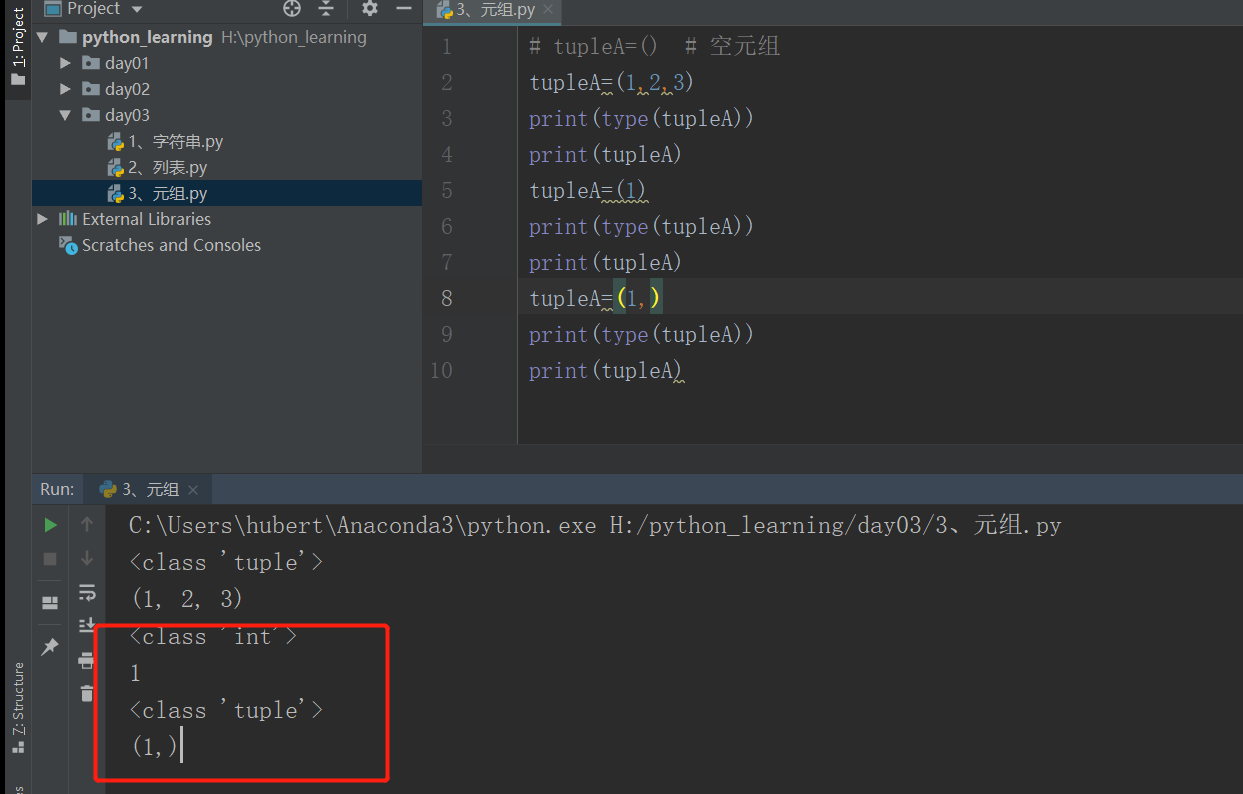Toggle soft-wrap in the console output
1243x794 pixels.
(x=87, y=593)
